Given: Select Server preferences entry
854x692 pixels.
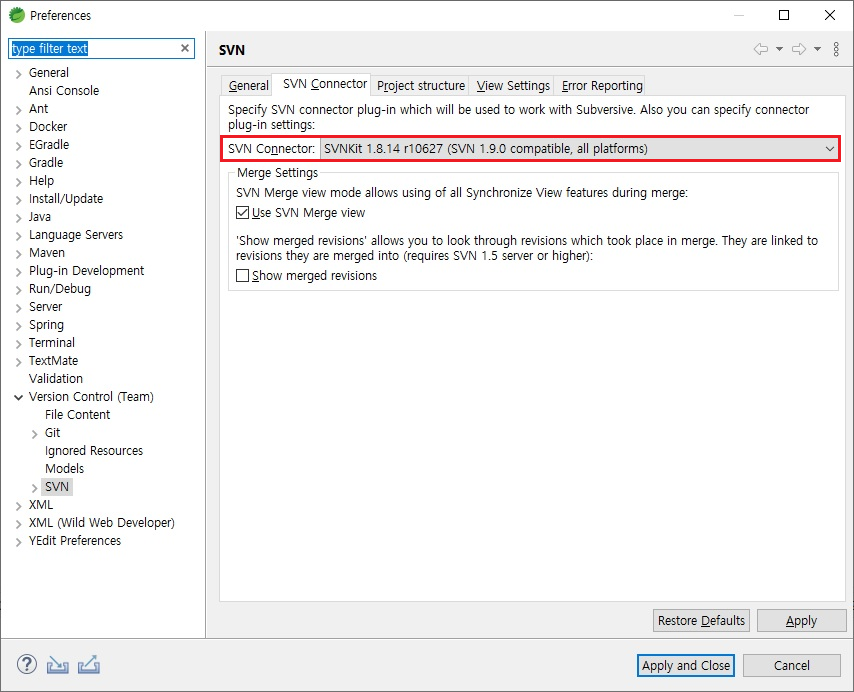Looking at the screenshot, I should click(45, 306).
